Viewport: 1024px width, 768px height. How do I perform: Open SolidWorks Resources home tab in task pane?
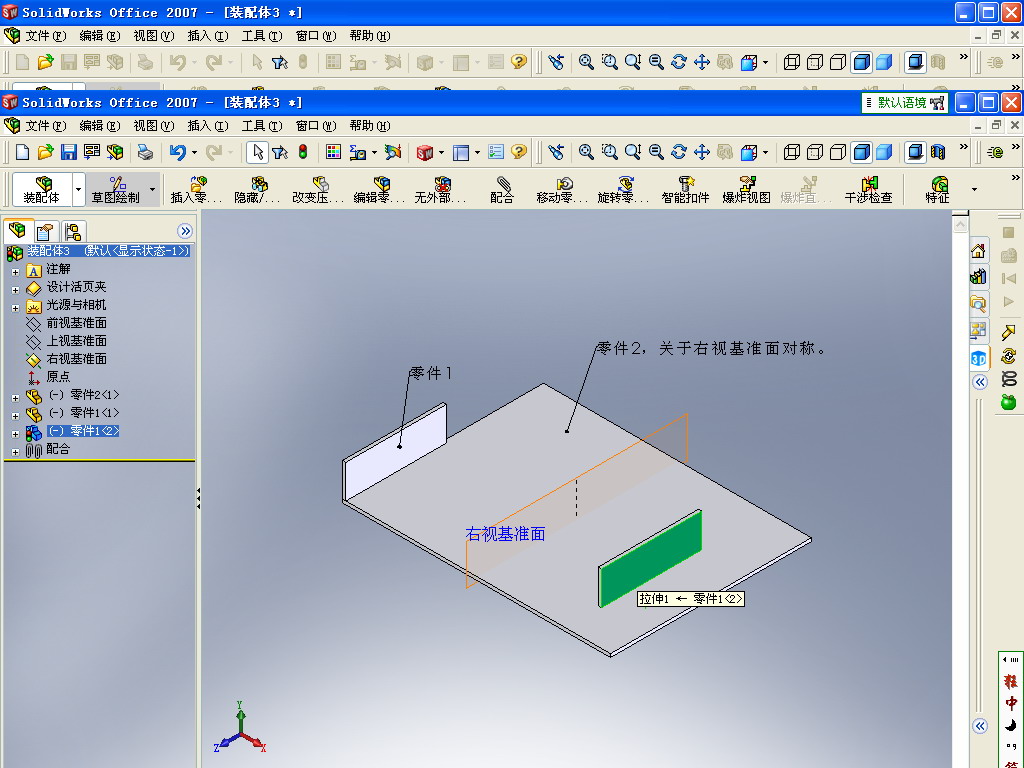[978, 251]
